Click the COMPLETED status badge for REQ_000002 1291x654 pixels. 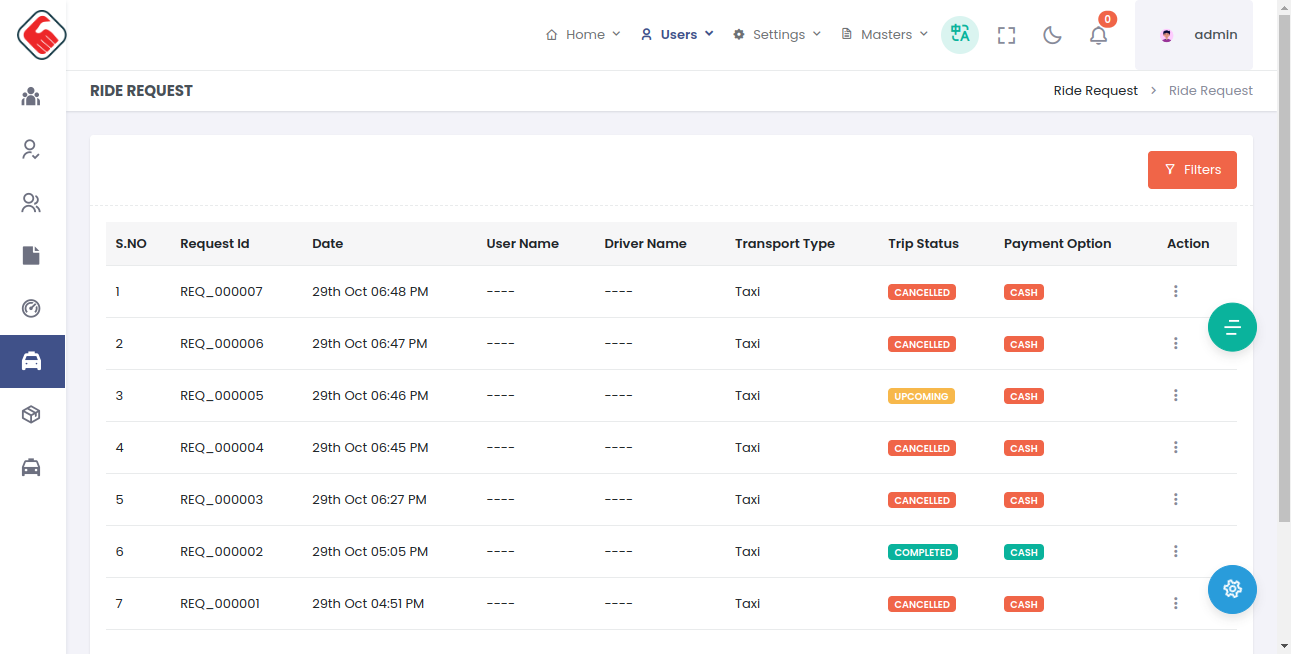point(923,552)
